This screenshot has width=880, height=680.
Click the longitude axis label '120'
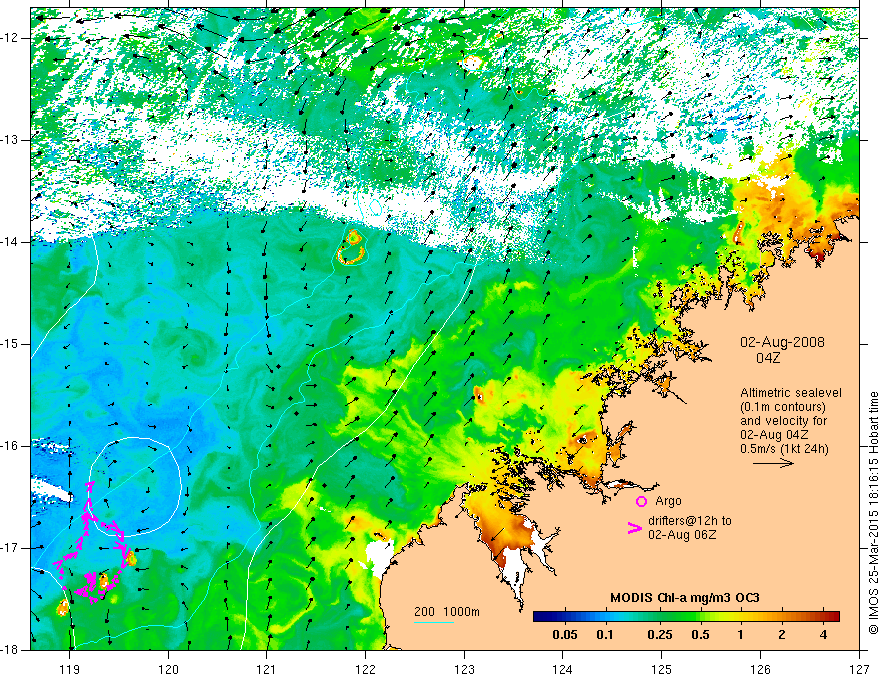point(168,669)
